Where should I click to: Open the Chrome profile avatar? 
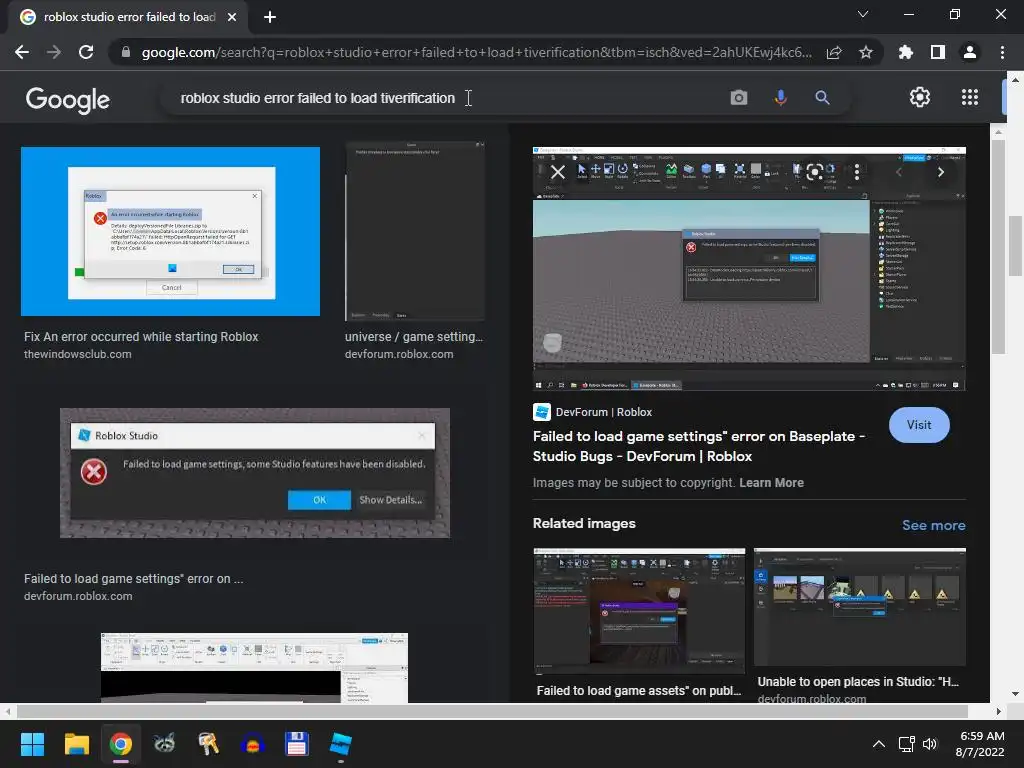click(970, 52)
